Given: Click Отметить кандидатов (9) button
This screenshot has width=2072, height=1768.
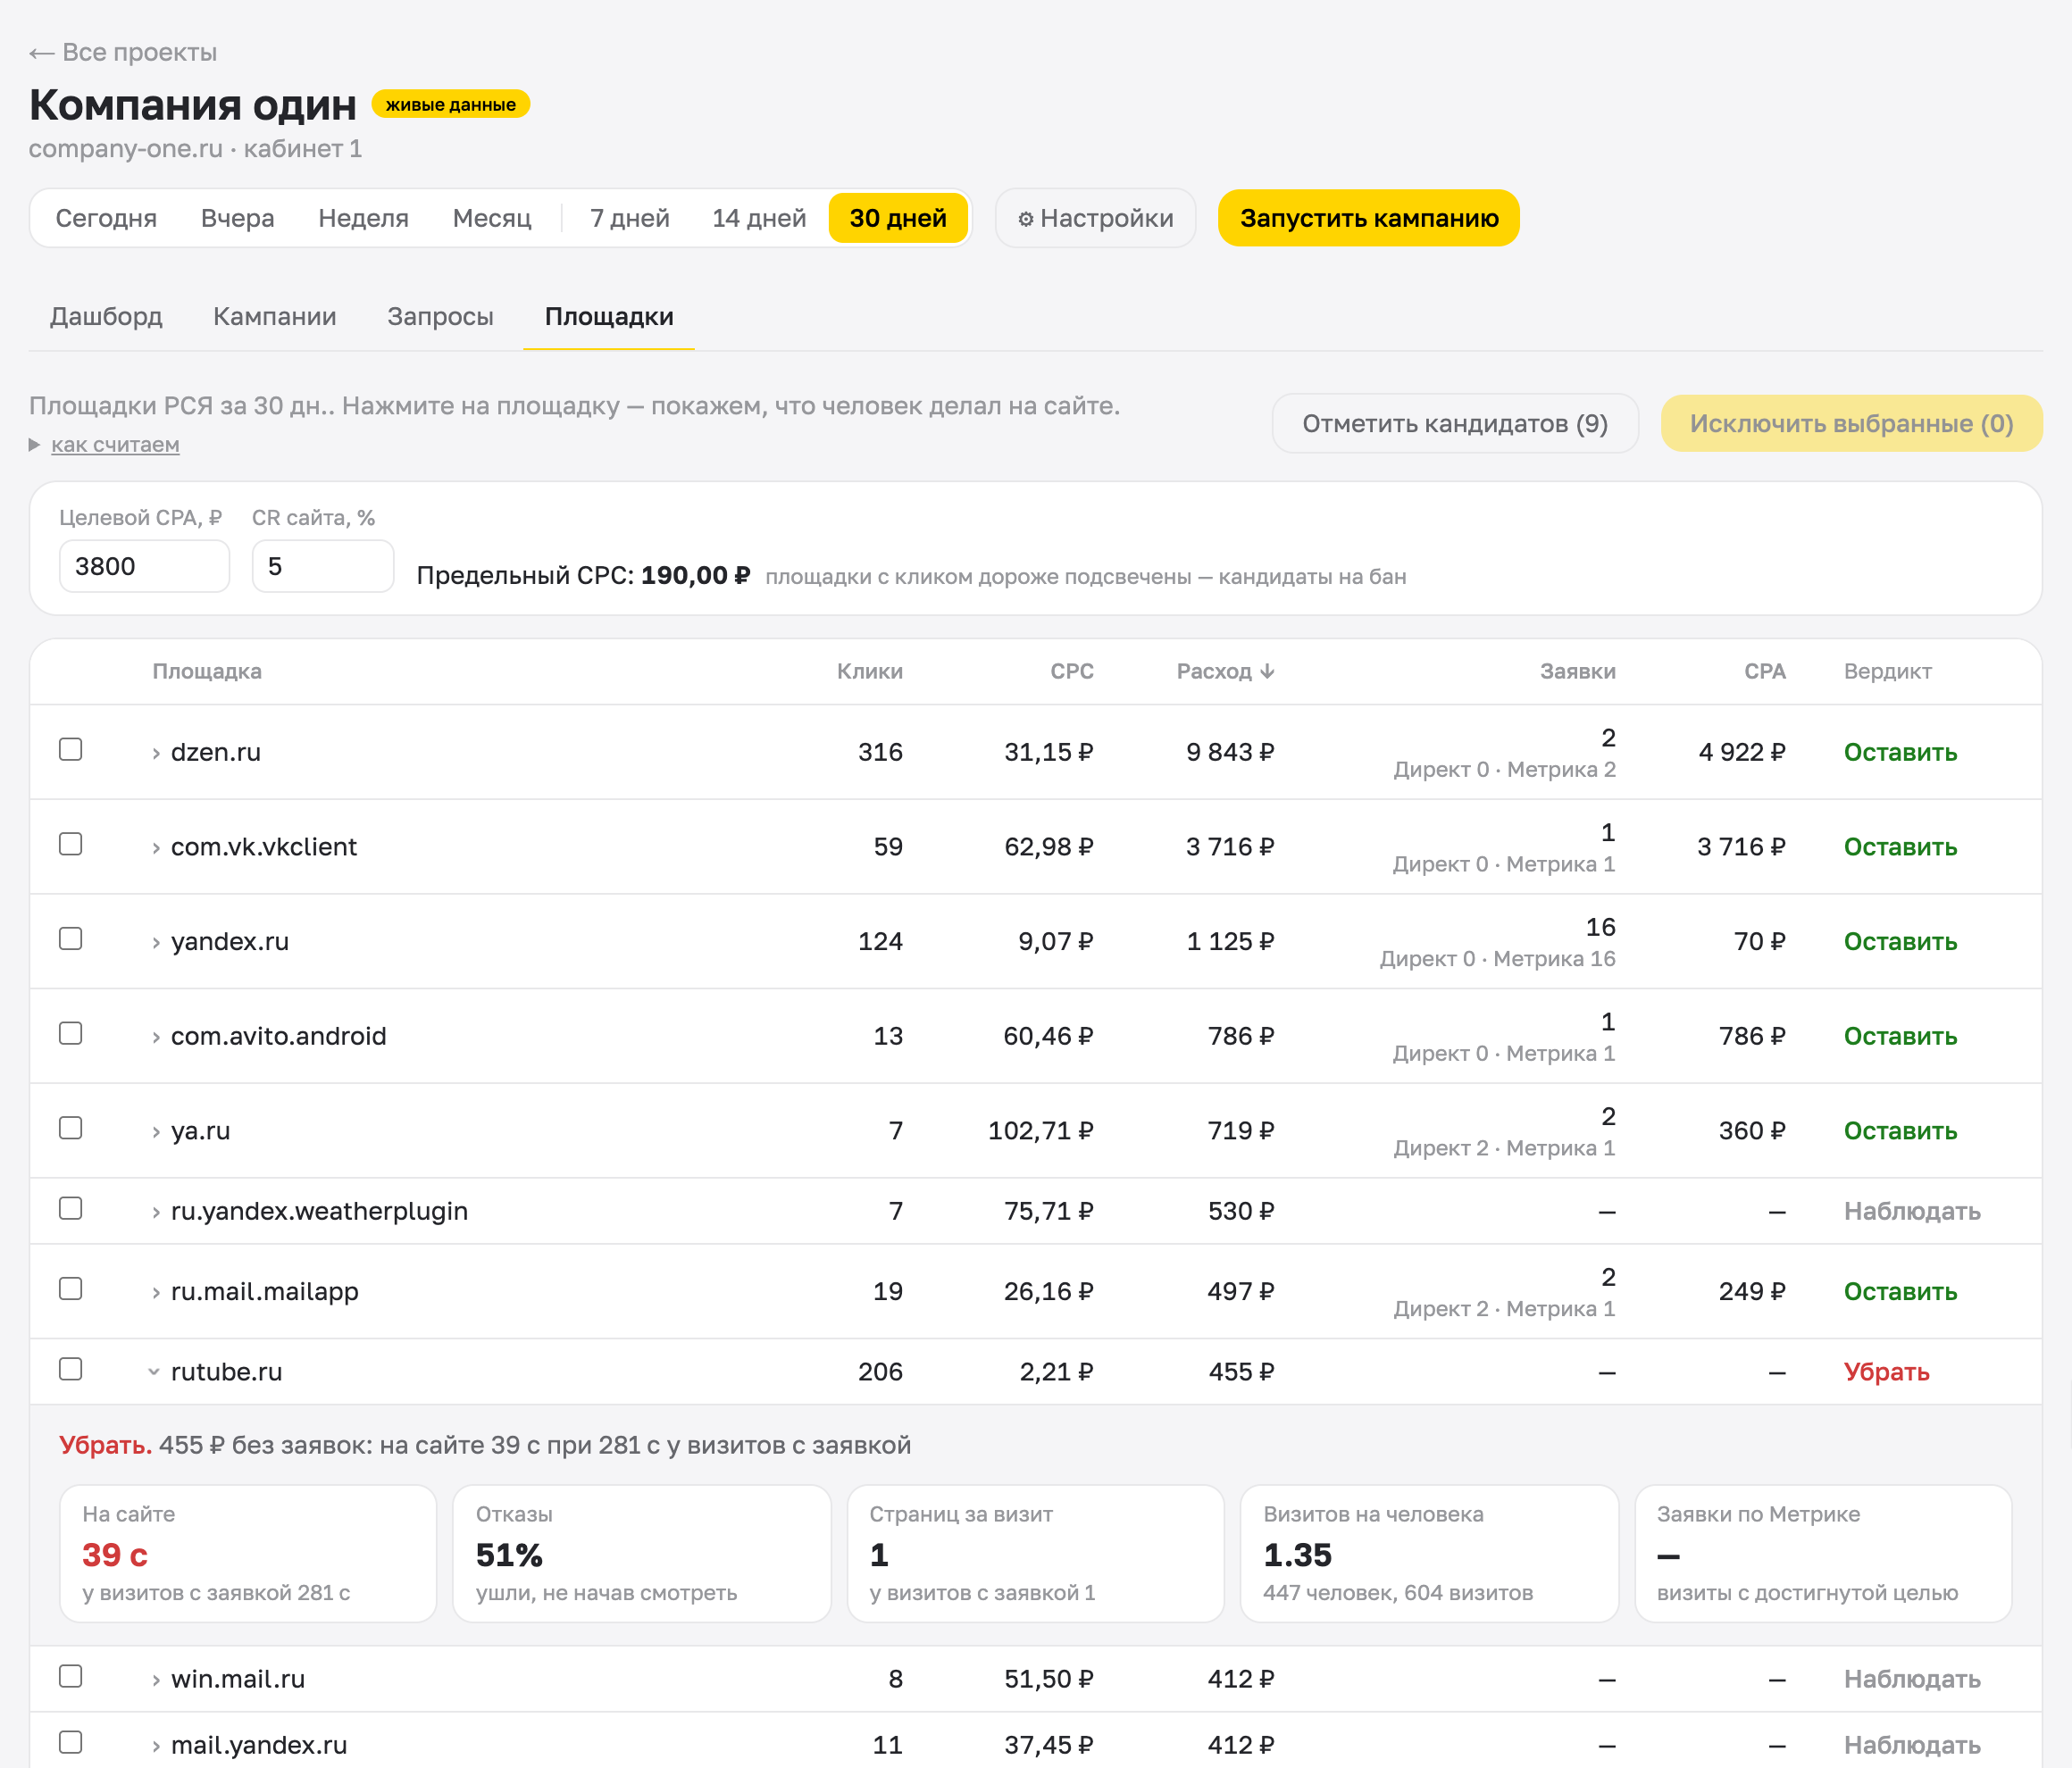Looking at the screenshot, I should [x=1455, y=423].
